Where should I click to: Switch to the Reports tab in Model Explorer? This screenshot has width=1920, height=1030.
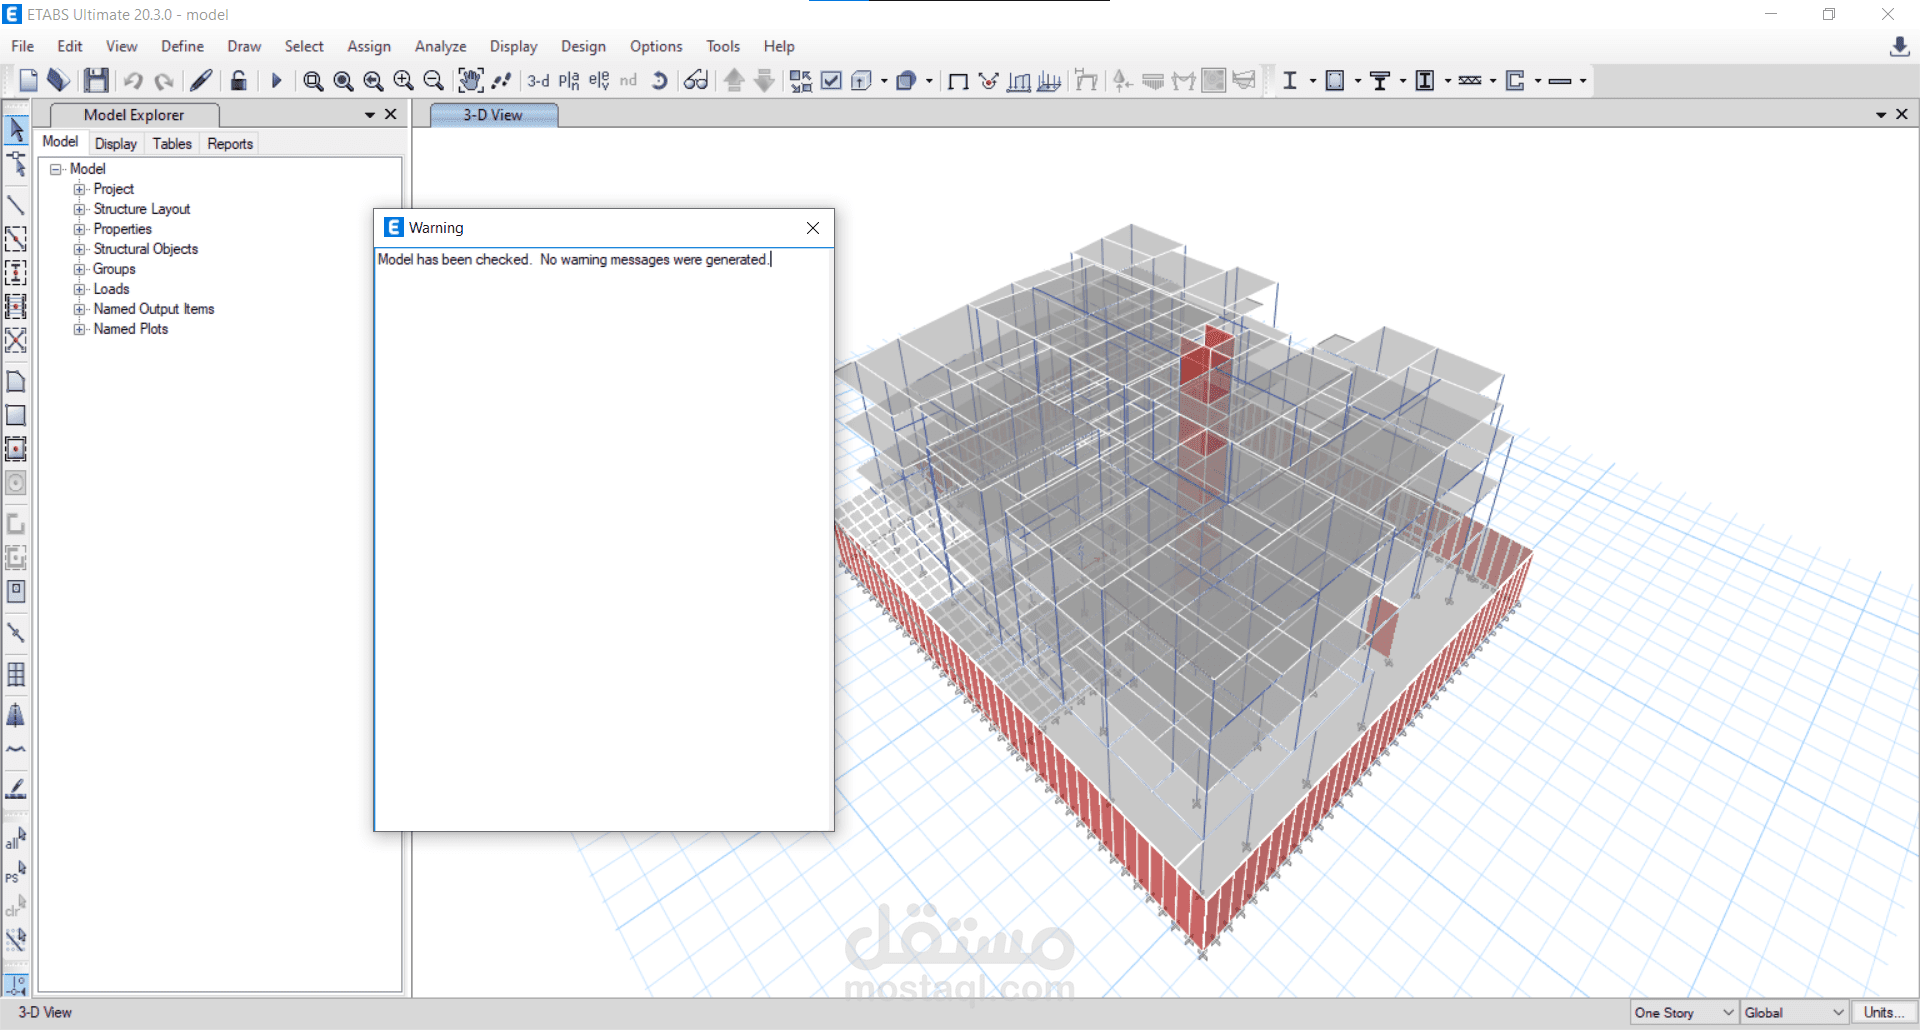pos(230,144)
